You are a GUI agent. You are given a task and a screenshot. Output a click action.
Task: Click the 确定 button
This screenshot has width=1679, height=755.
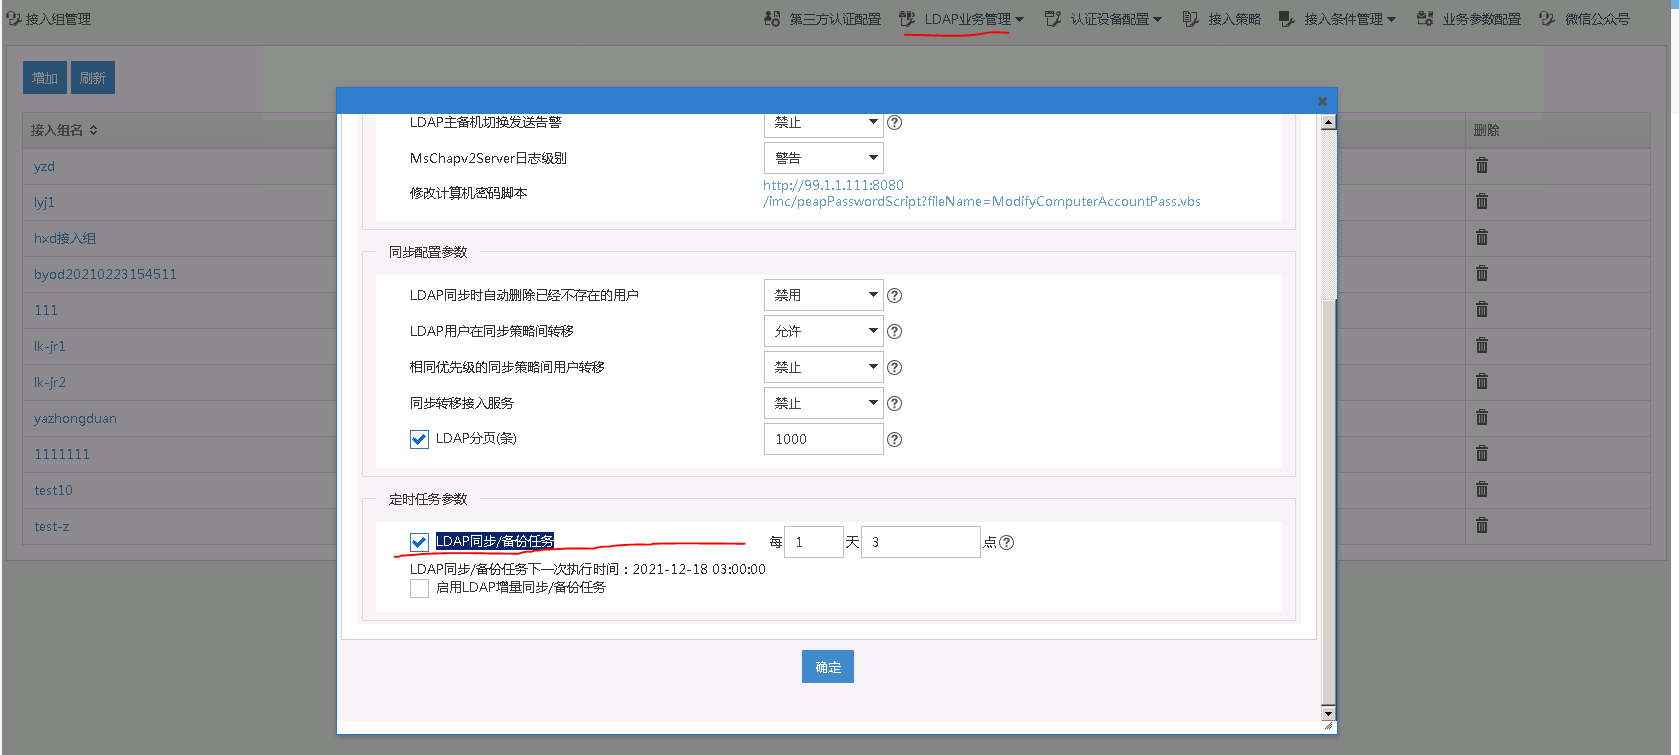click(828, 667)
